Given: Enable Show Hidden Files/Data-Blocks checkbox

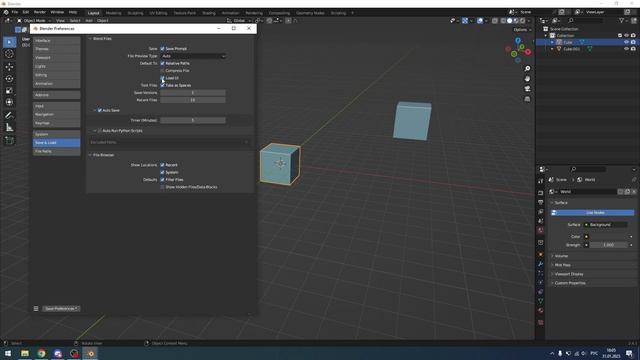Looking at the screenshot, I should click(x=162, y=187).
